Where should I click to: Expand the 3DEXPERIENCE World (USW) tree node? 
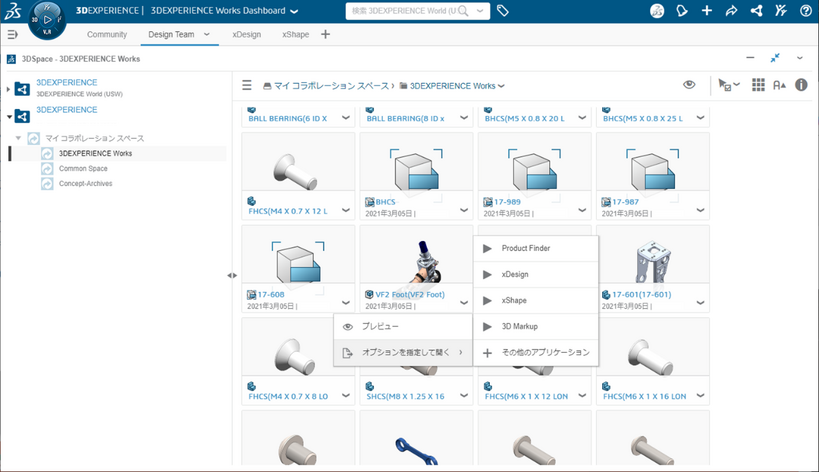click(8, 89)
